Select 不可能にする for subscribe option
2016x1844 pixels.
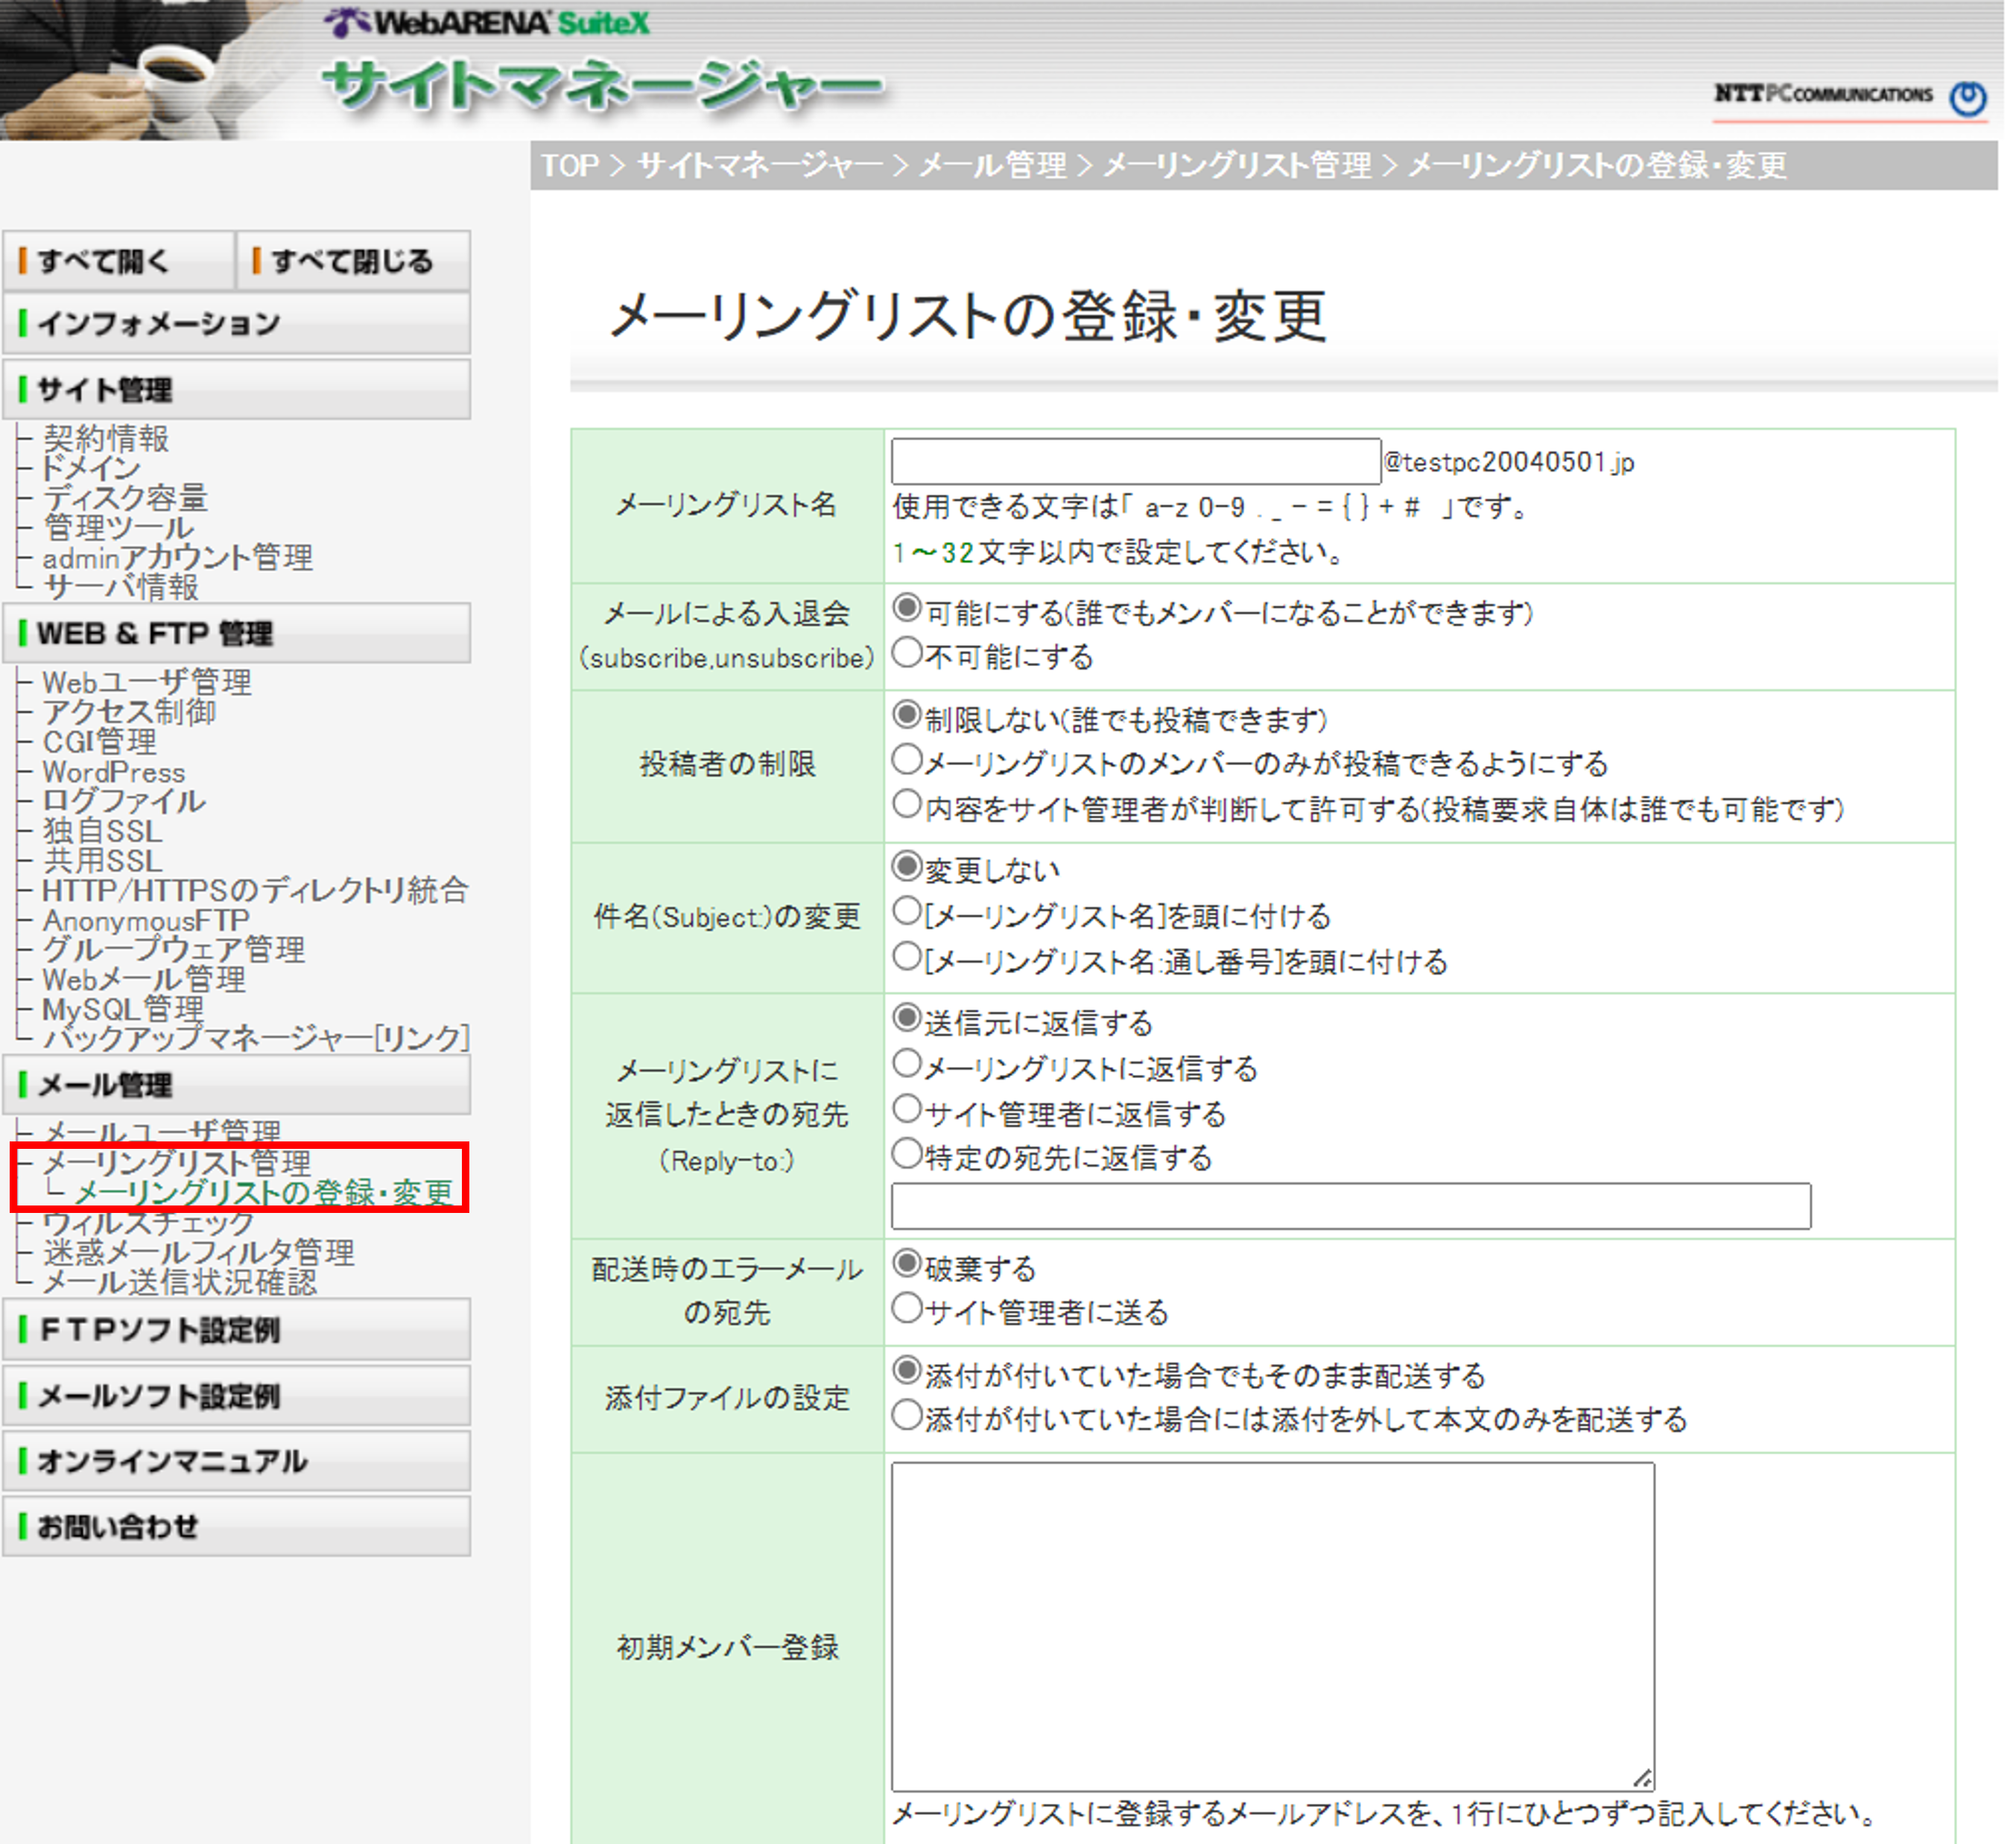pyautogui.click(x=907, y=653)
